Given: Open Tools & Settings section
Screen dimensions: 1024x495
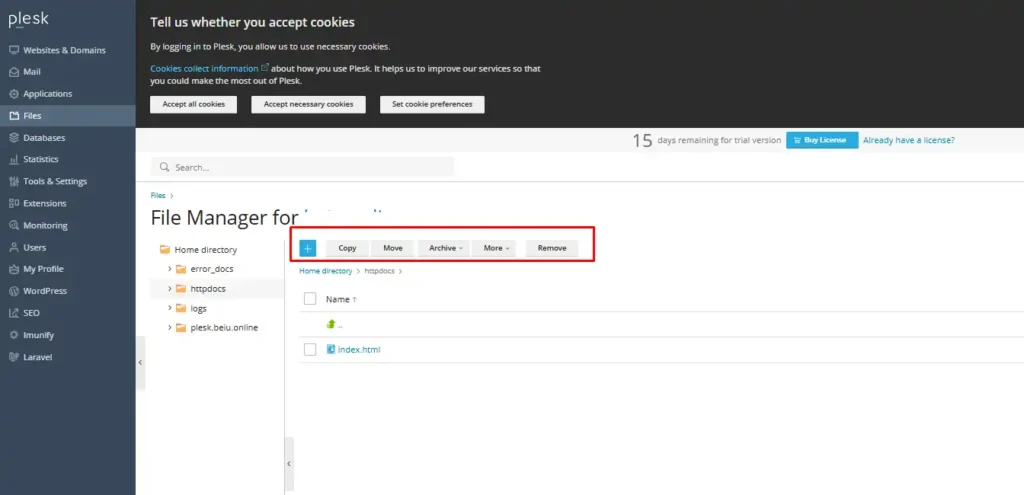Looking at the screenshot, I should 68,182.
